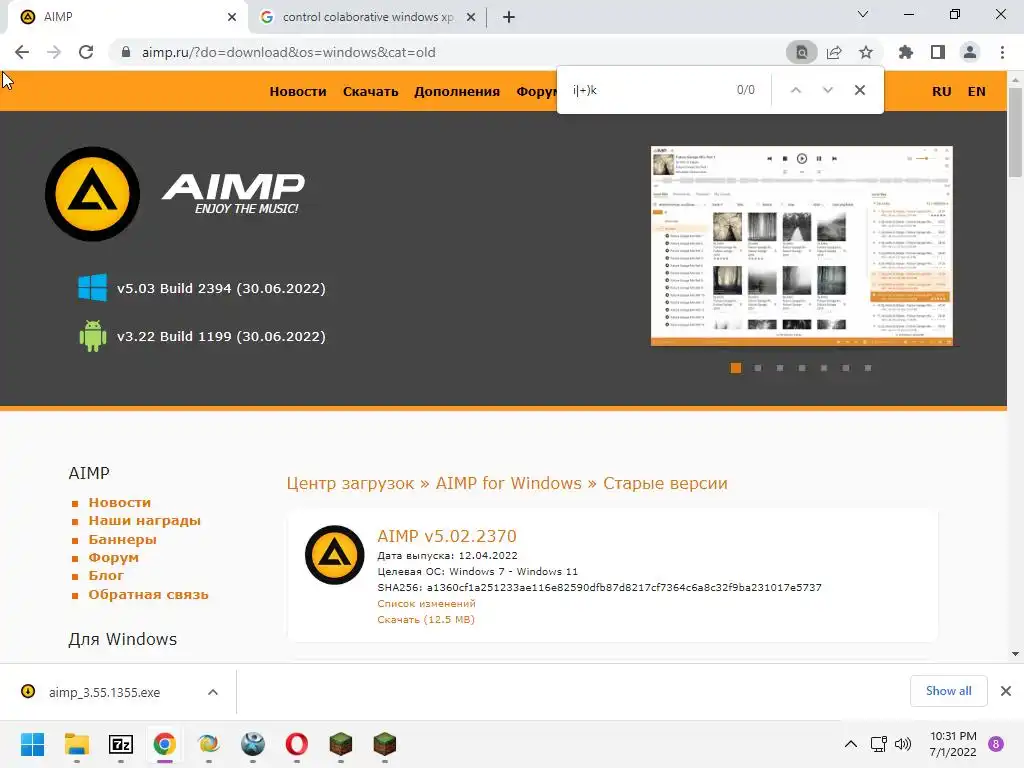
Task: Open Новости in the AIMP sidebar
Action: tap(120, 502)
